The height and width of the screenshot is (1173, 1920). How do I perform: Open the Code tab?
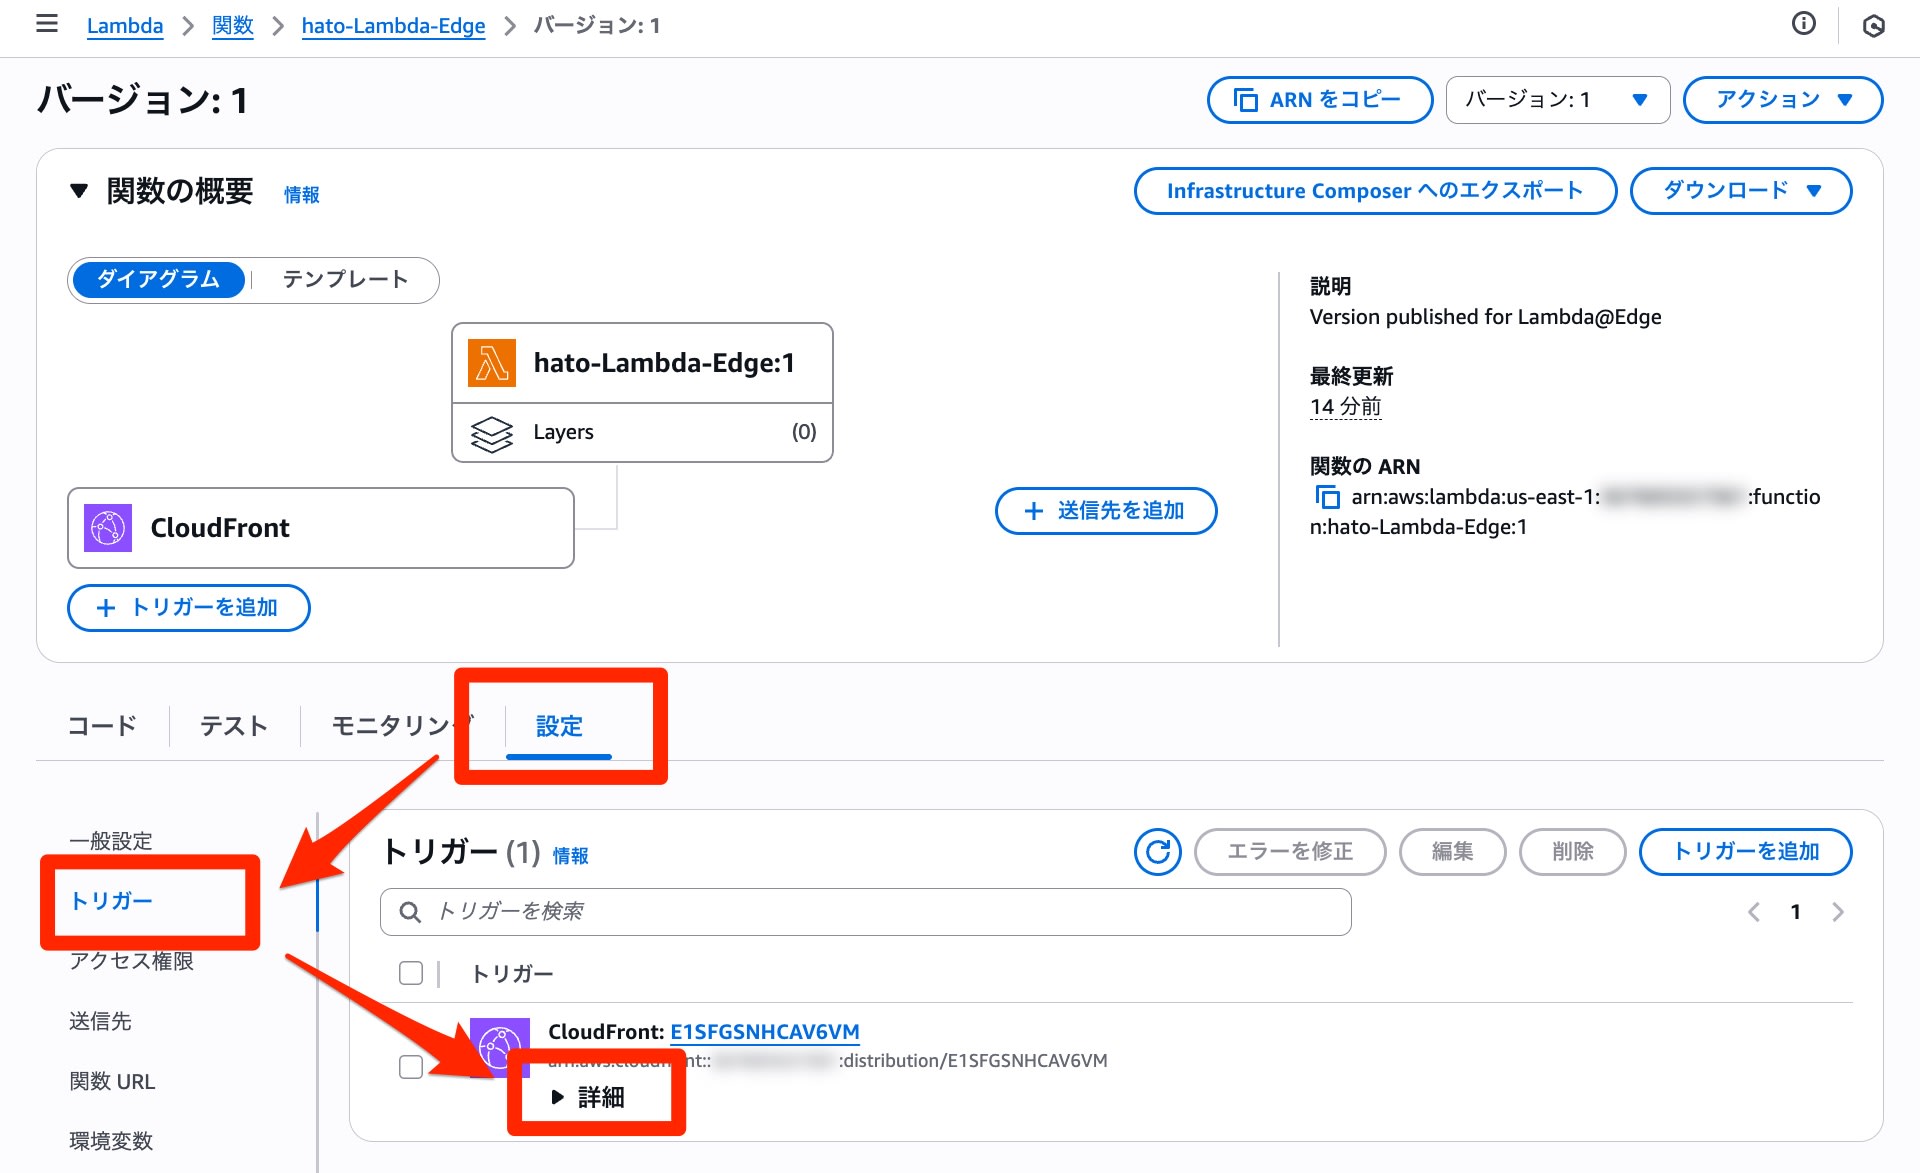[102, 726]
